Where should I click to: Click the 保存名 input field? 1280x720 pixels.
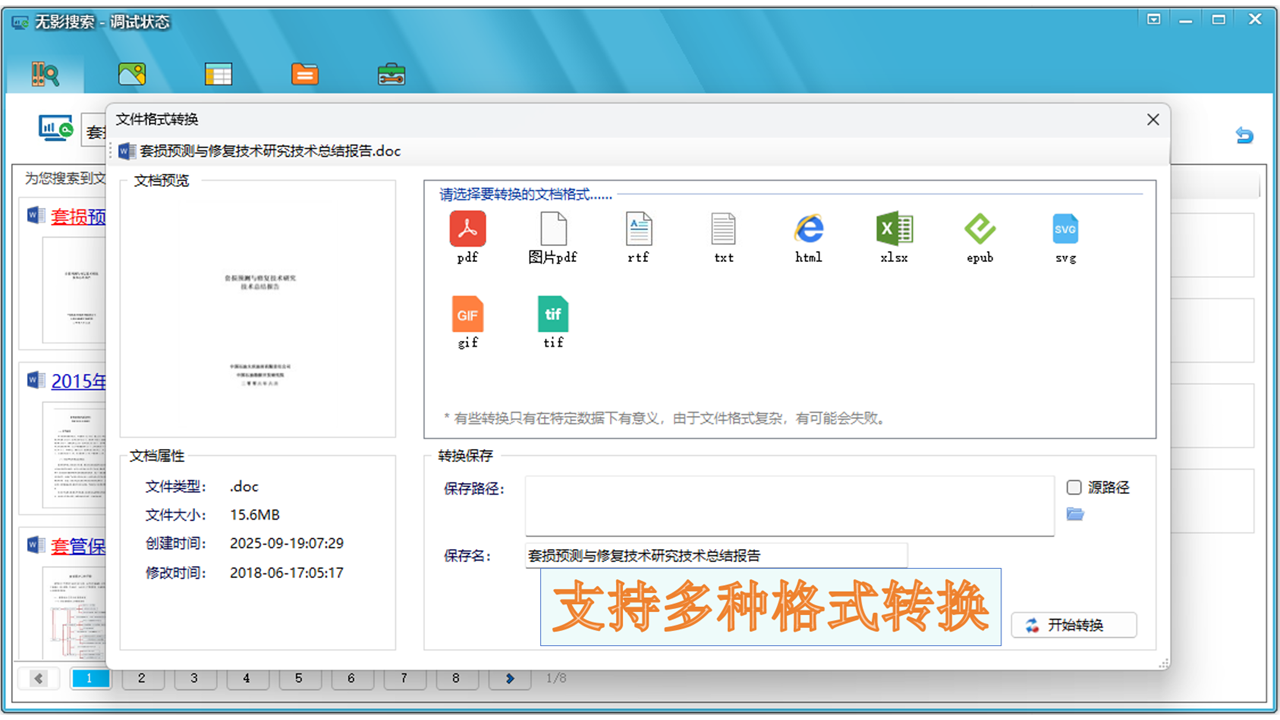pos(715,554)
